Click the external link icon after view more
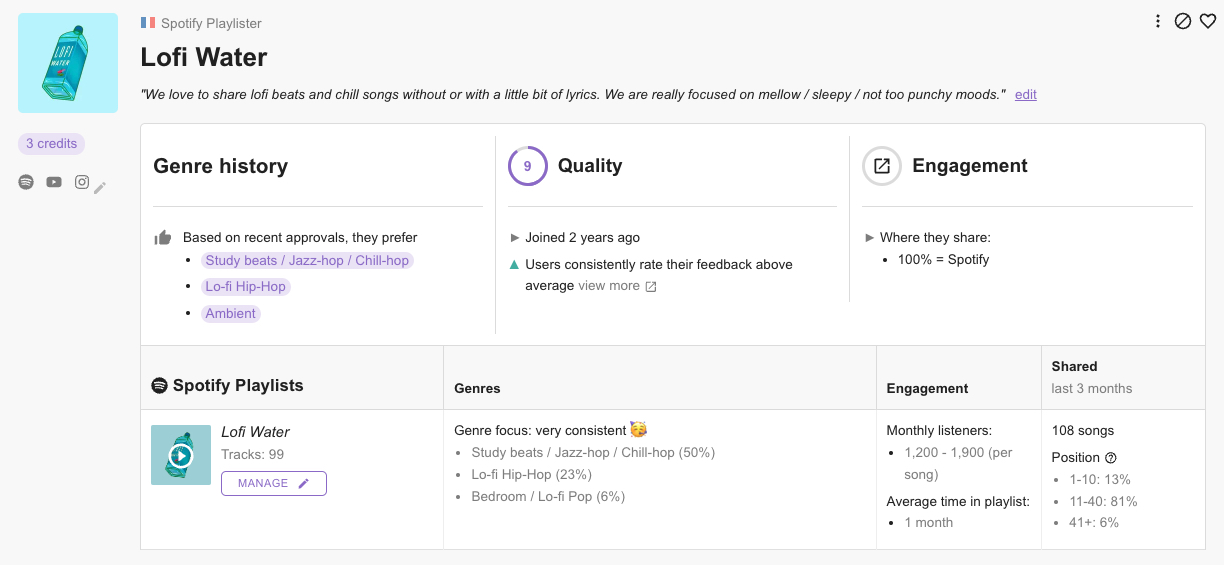The image size is (1224, 565). [651, 286]
